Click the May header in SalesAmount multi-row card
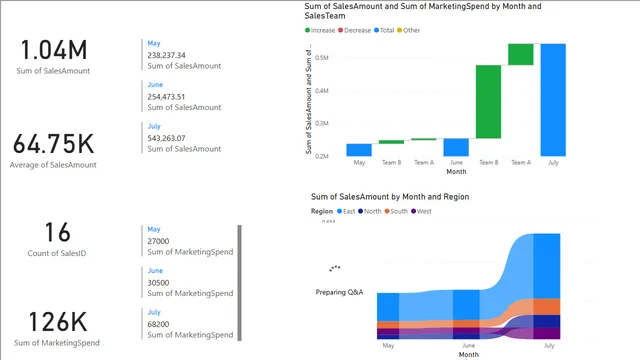 154,43
